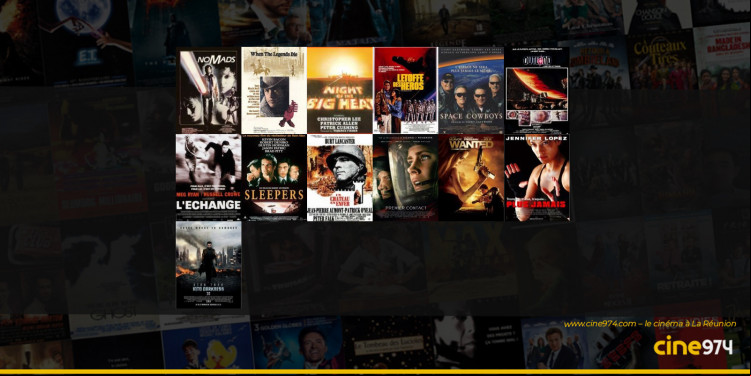
Task: Open the L'Echange poster with Meg Ryan
Action: pyautogui.click(x=209, y=177)
